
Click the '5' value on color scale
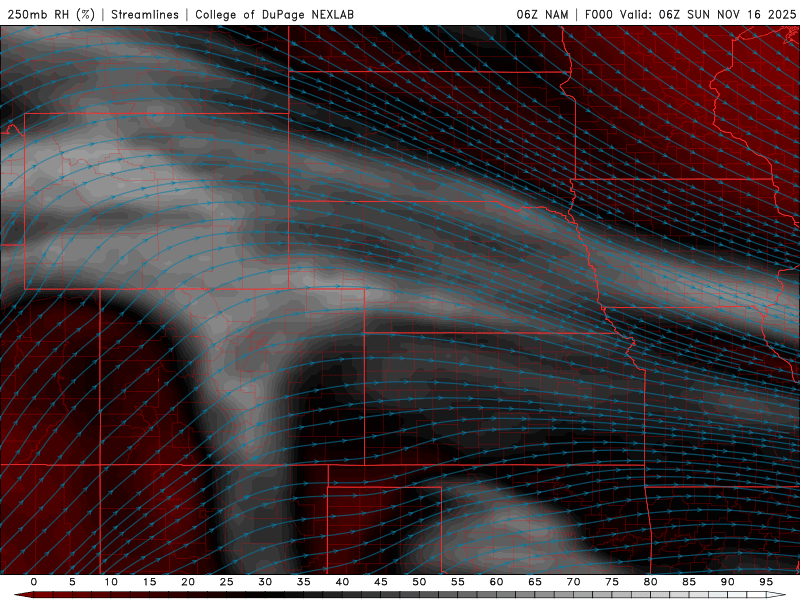pos(72,582)
